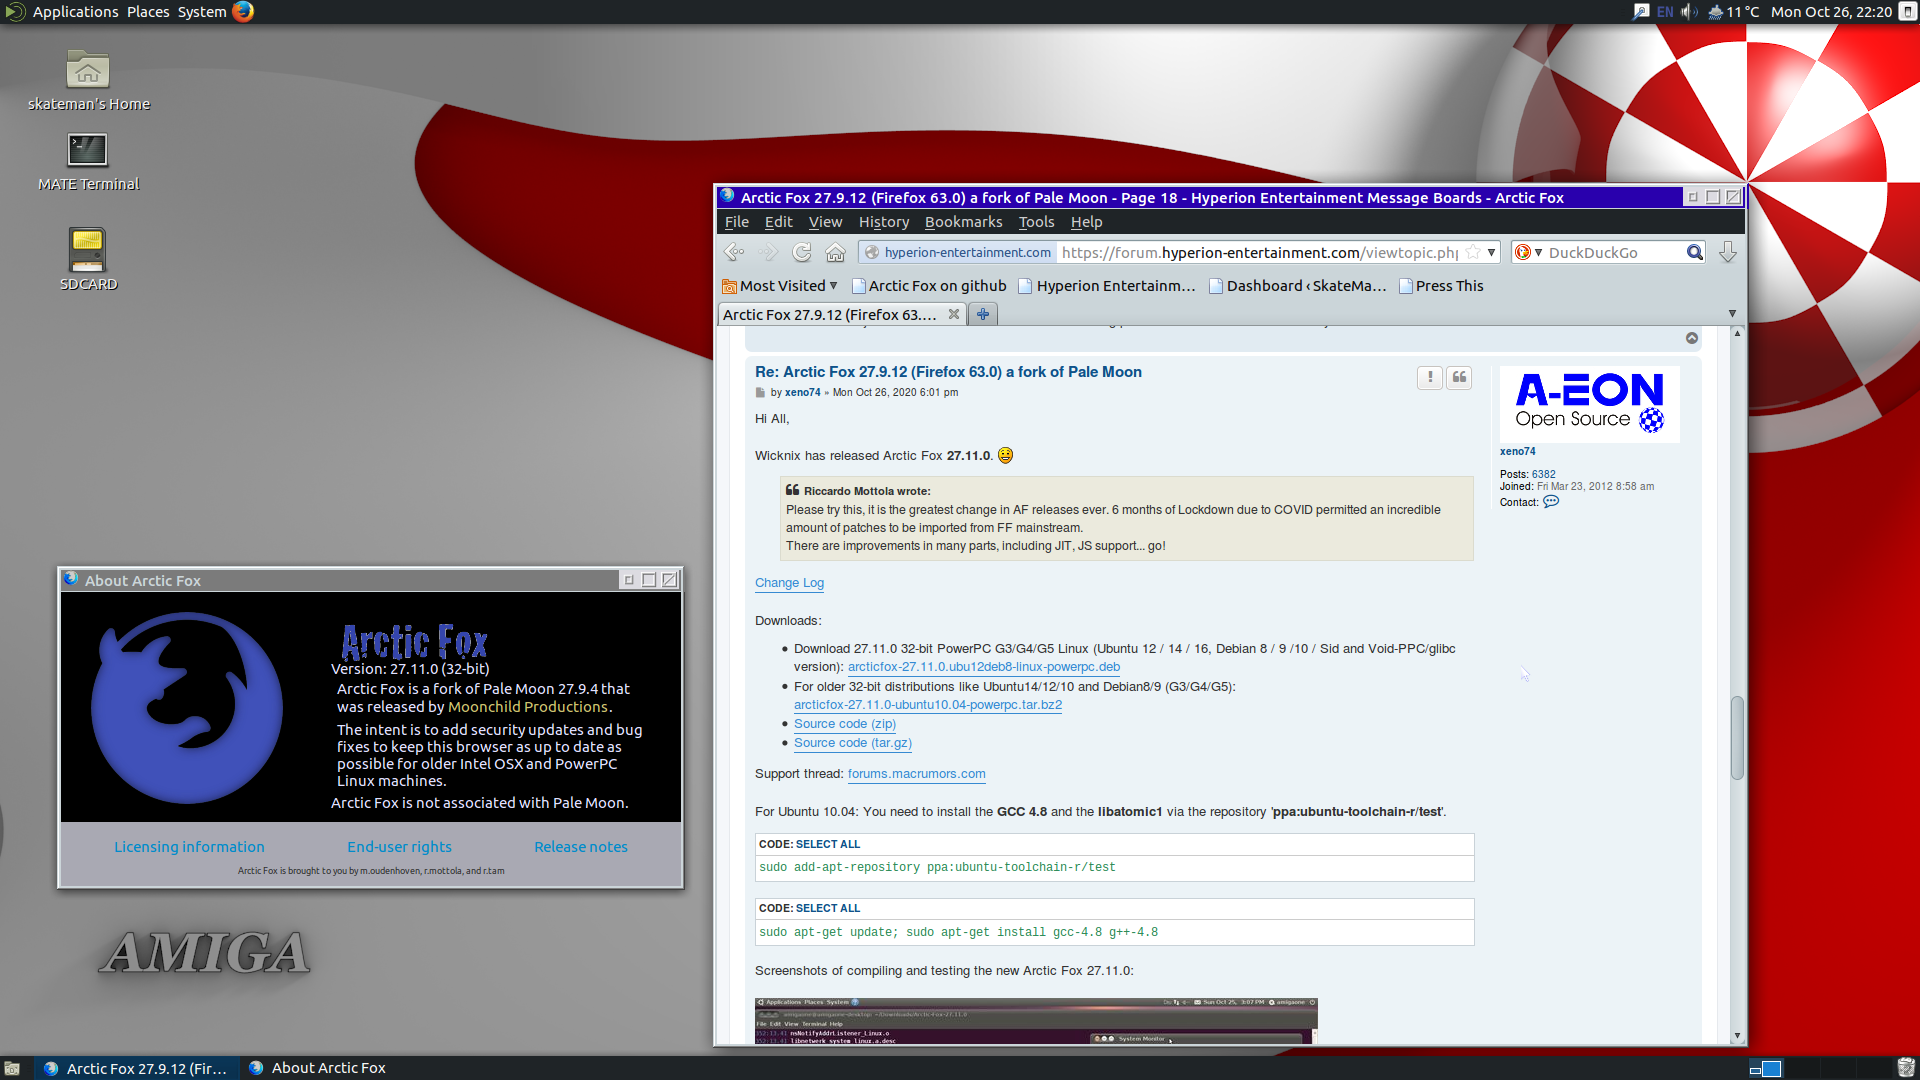Open the Arctic Fox on github bookmark

pos(929,286)
